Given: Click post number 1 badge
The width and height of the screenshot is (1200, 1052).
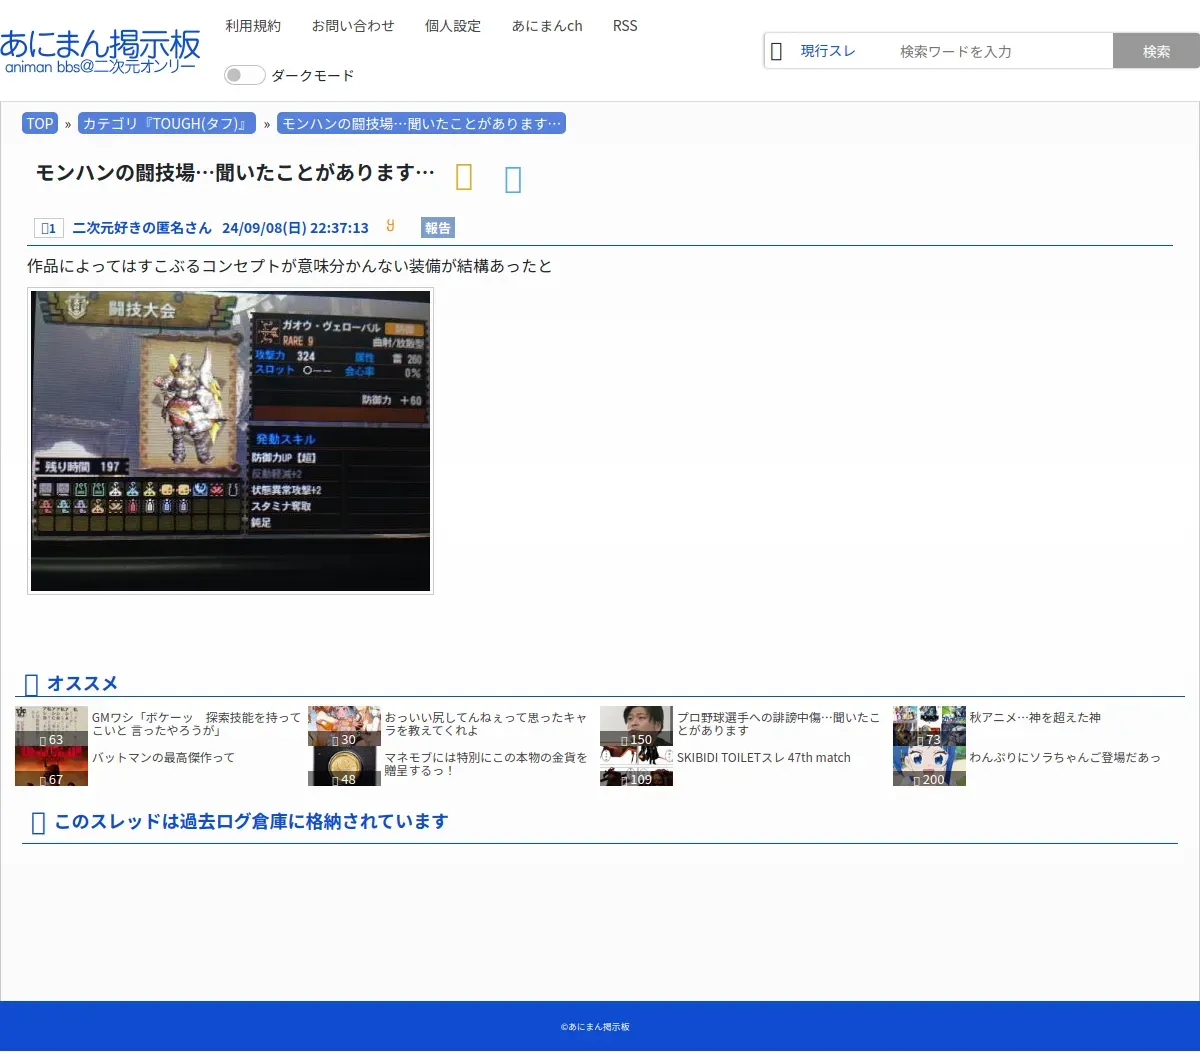Looking at the screenshot, I should coord(48,228).
